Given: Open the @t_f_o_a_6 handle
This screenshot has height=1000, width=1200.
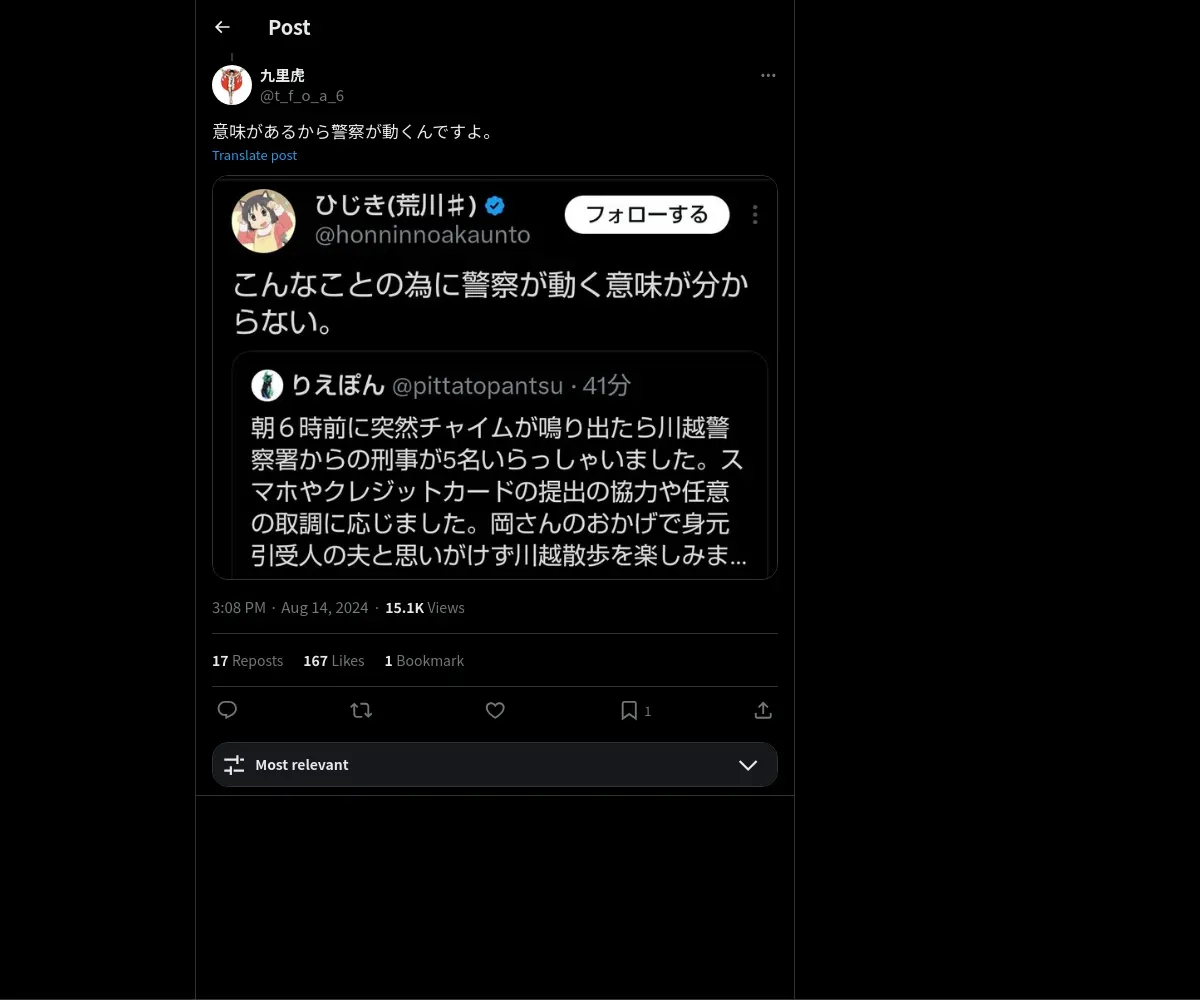Looking at the screenshot, I should [302, 96].
